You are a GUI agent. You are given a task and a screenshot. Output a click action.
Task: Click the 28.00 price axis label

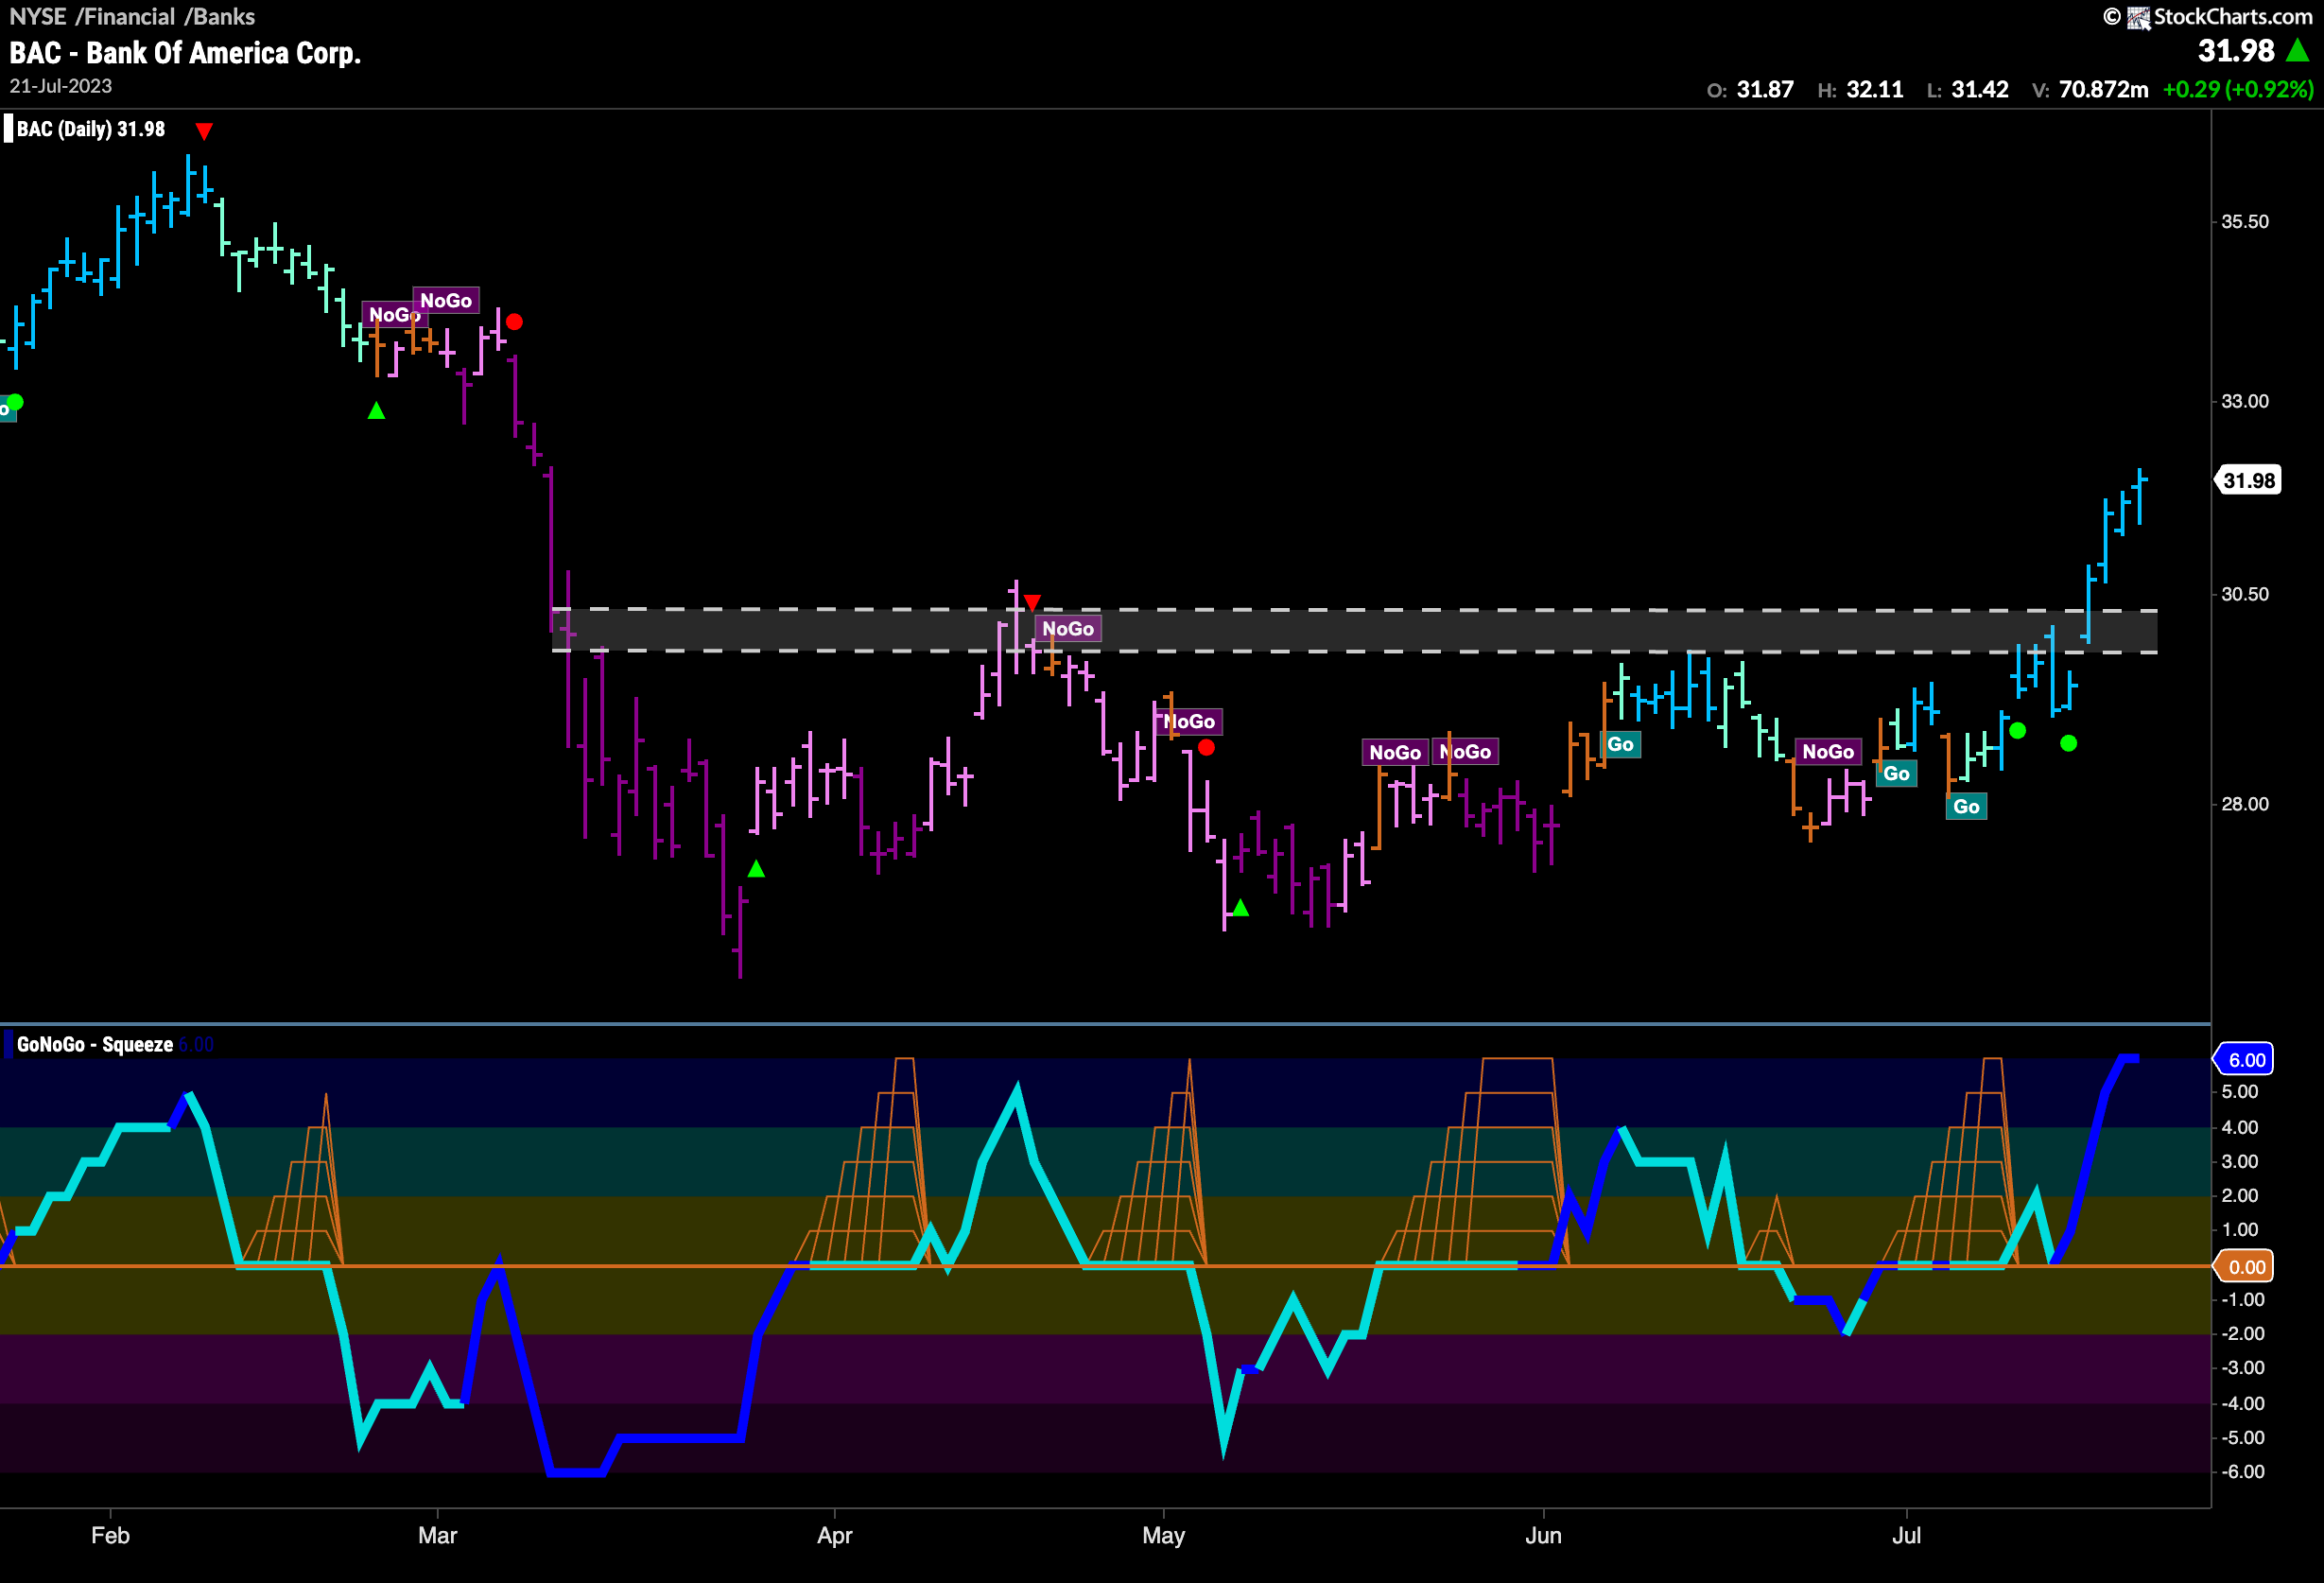[2245, 804]
